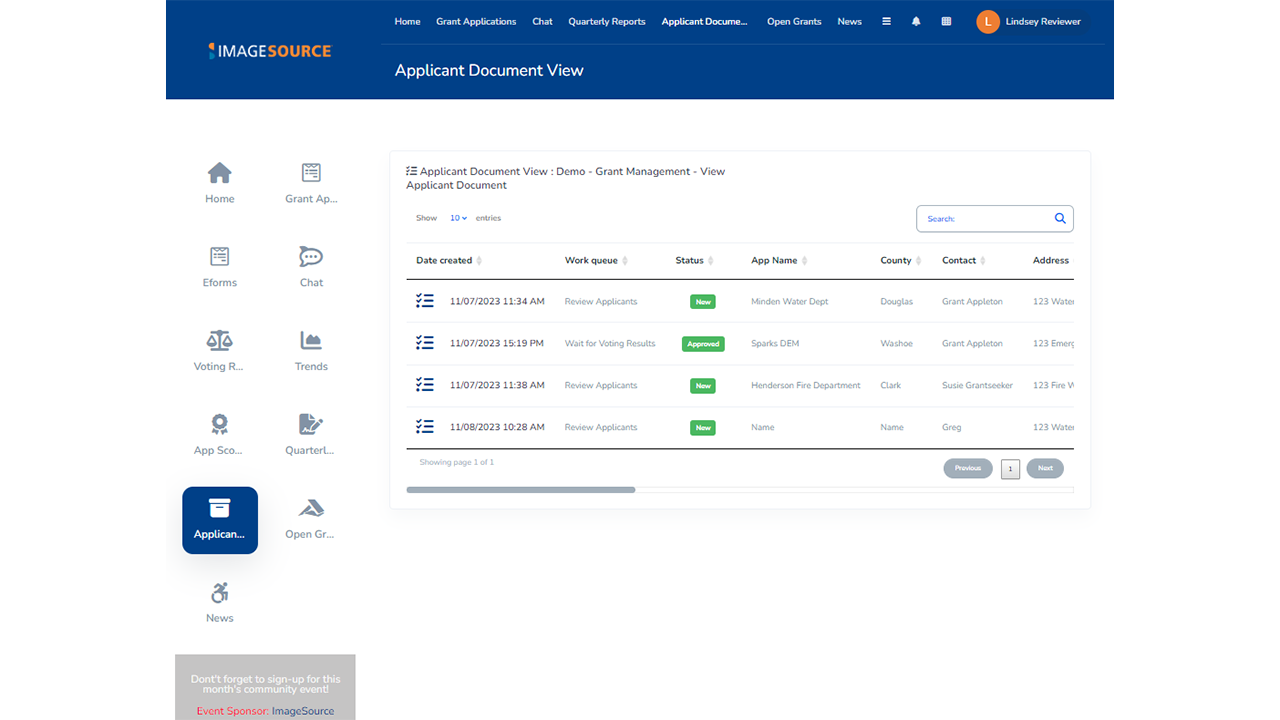Open notifications bell in top bar
The height and width of the screenshot is (720, 1280).
(916, 21)
